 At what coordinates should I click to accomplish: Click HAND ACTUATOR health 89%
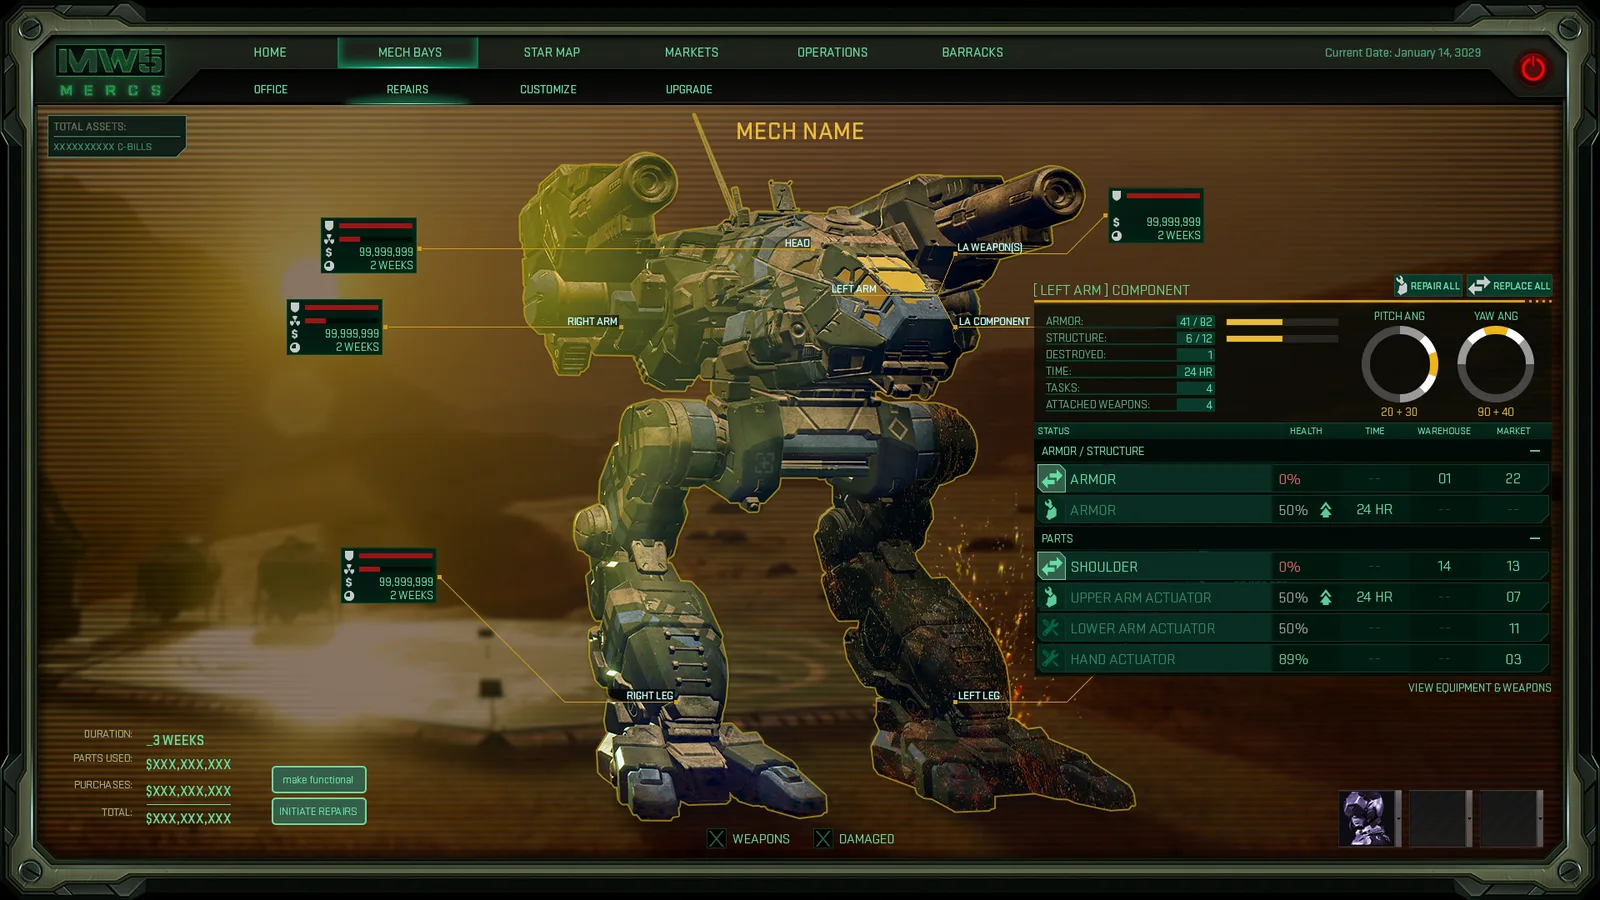(1293, 660)
